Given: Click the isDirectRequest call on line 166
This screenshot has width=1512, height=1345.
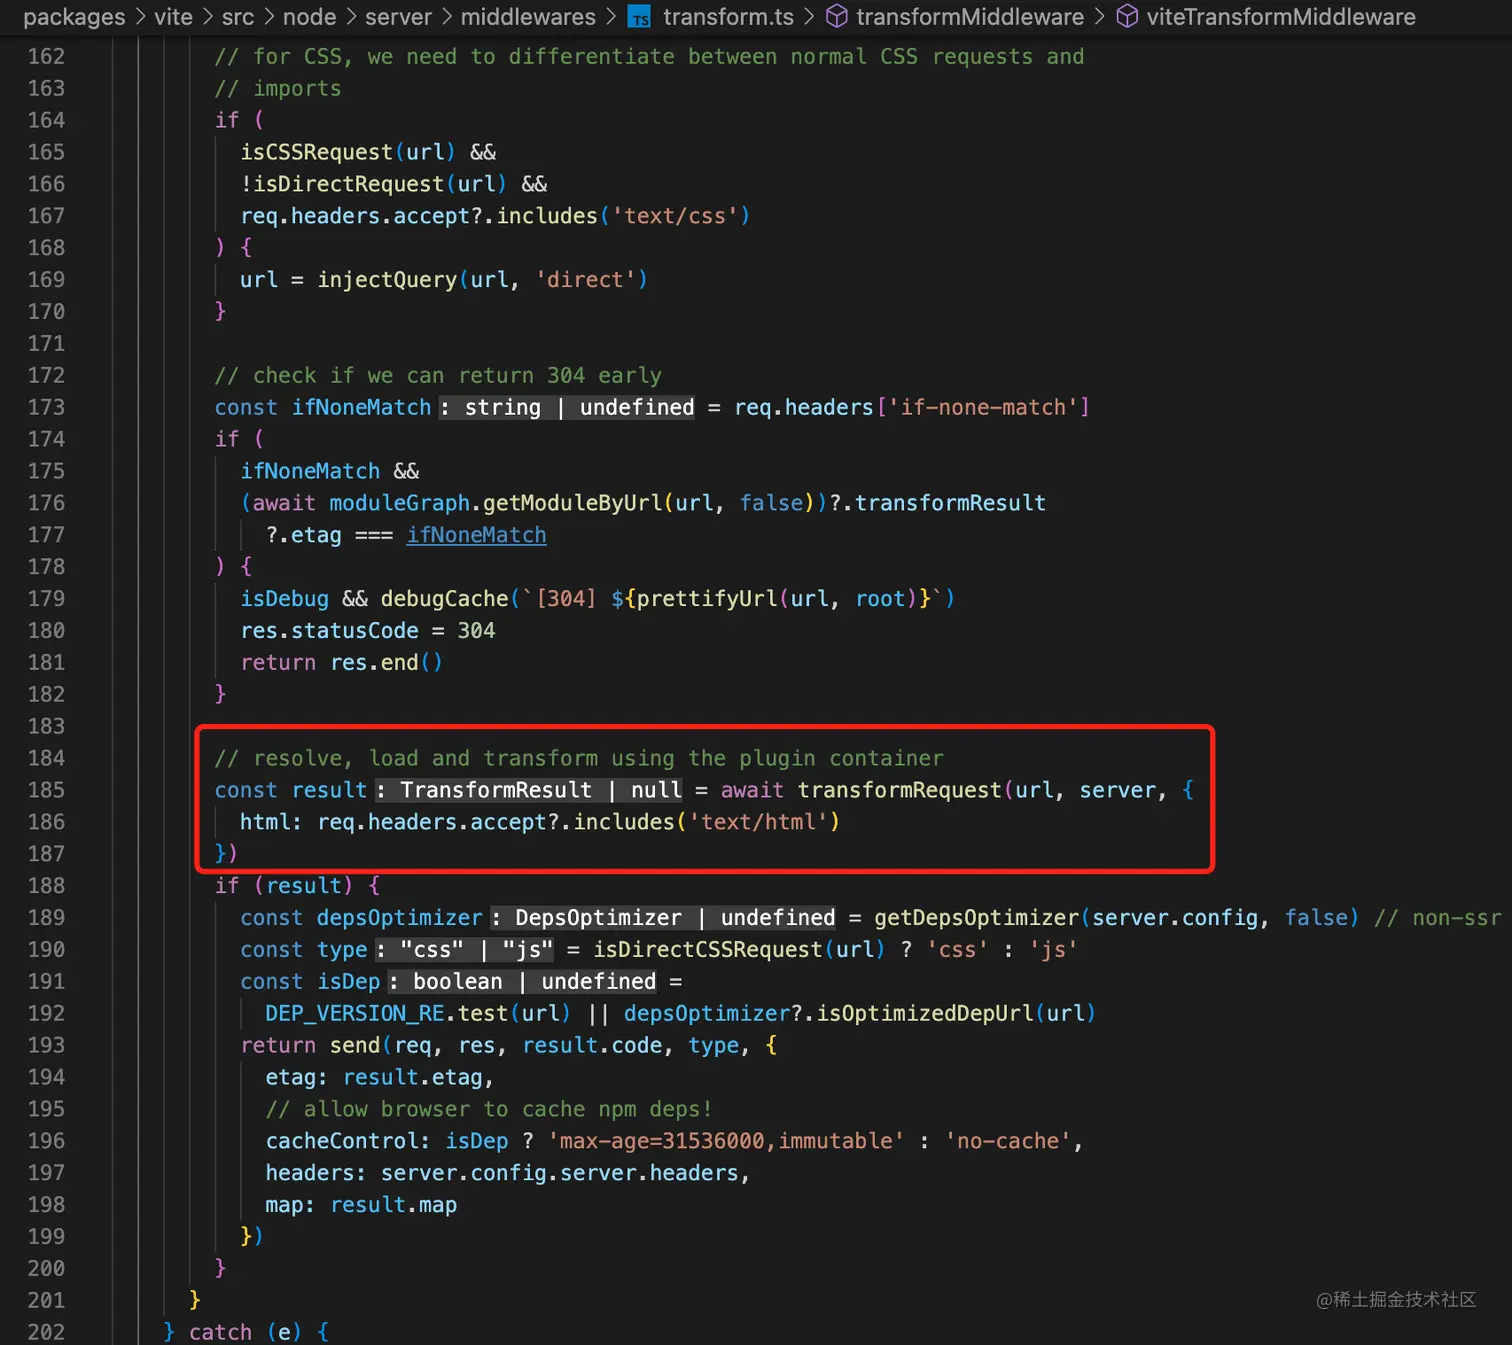Looking at the screenshot, I should (348, 184).
